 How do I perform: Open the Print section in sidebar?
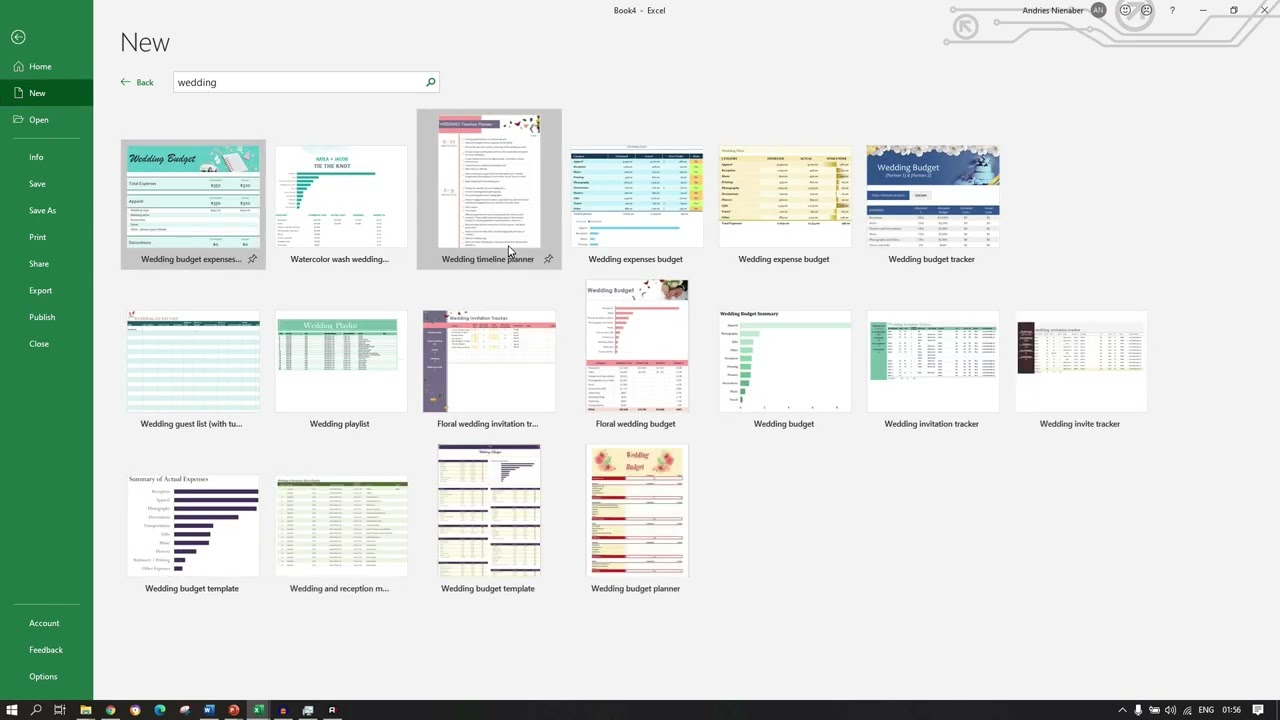[x=38, y=237]
